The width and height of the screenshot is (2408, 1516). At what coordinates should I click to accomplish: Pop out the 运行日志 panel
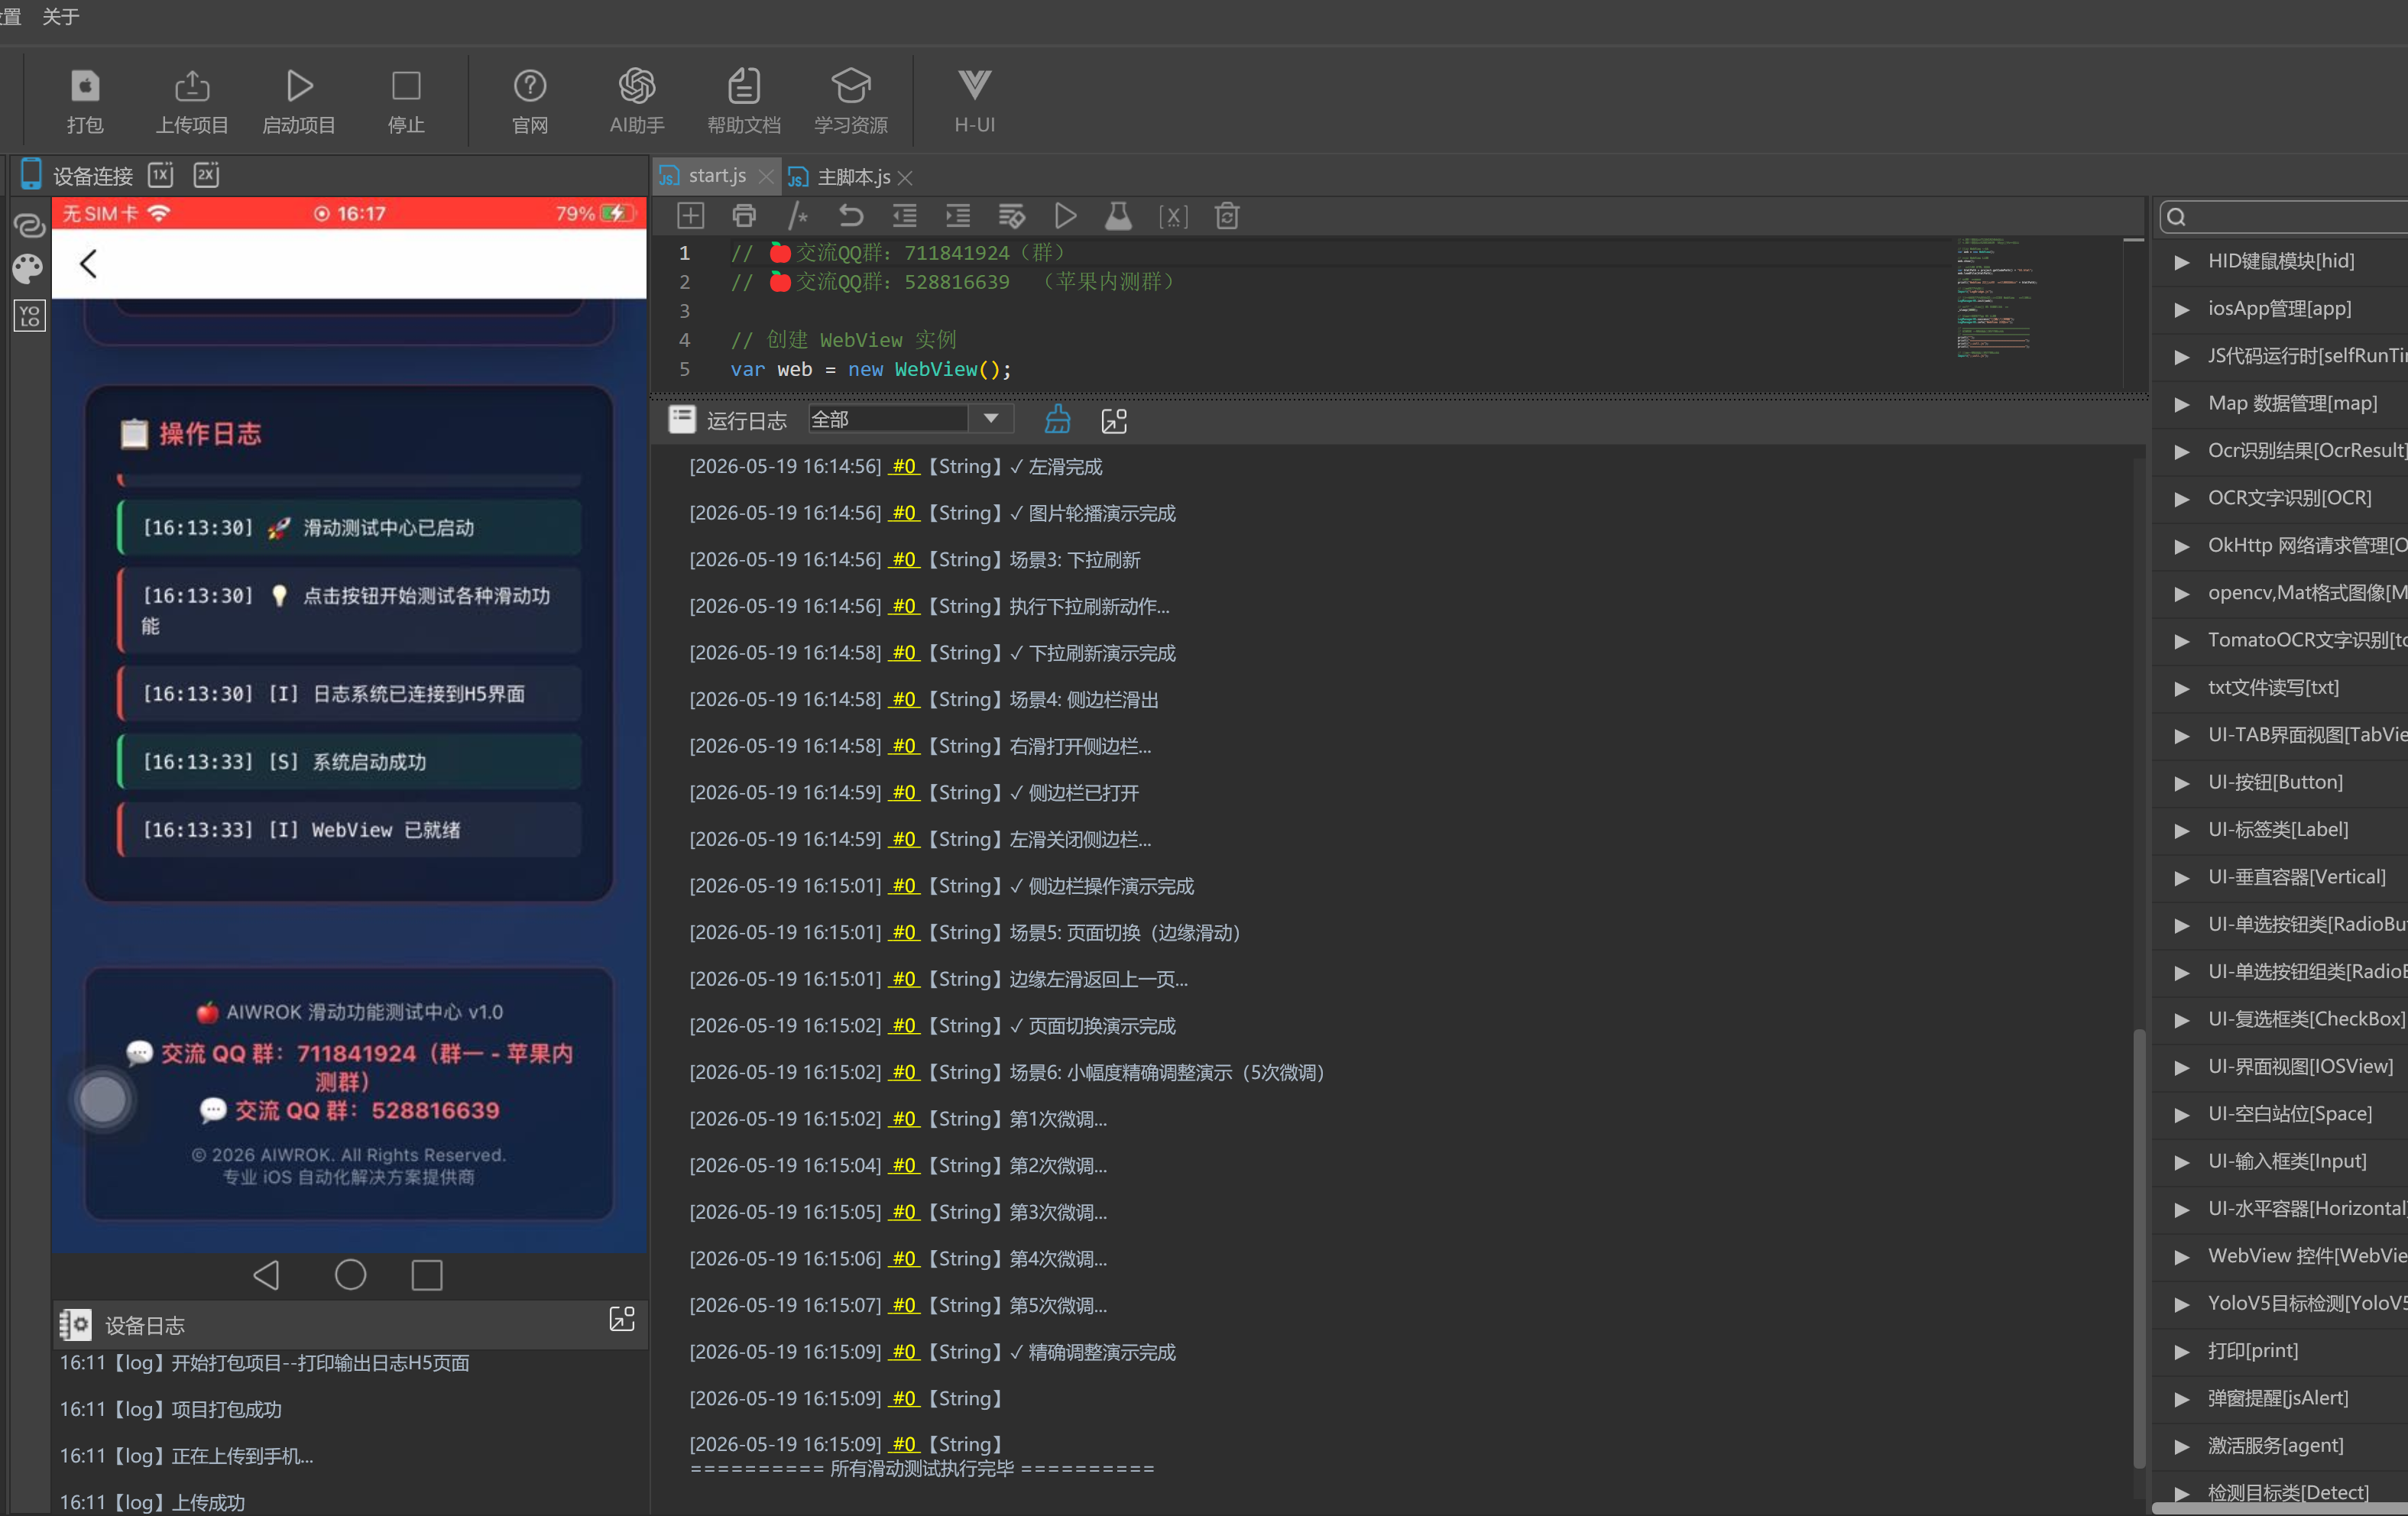(1114, 421)
